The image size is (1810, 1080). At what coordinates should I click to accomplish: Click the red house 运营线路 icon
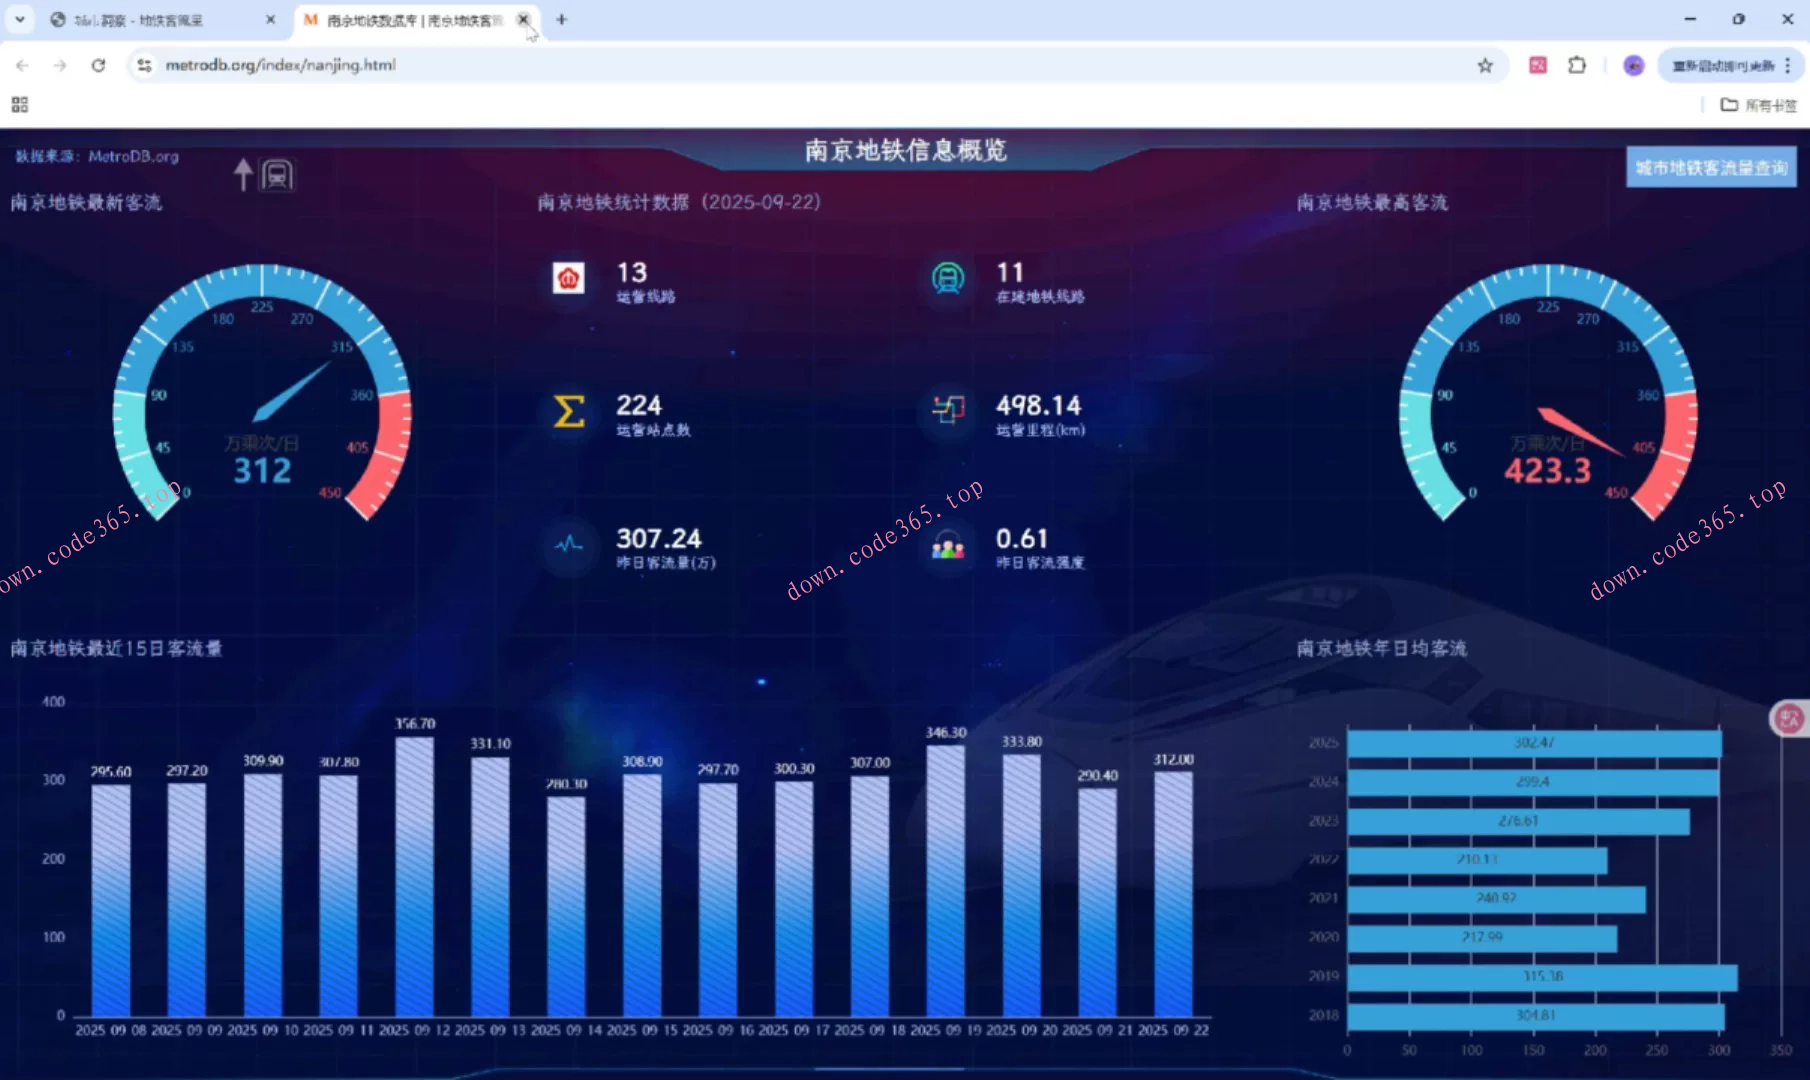pos(567,279)
